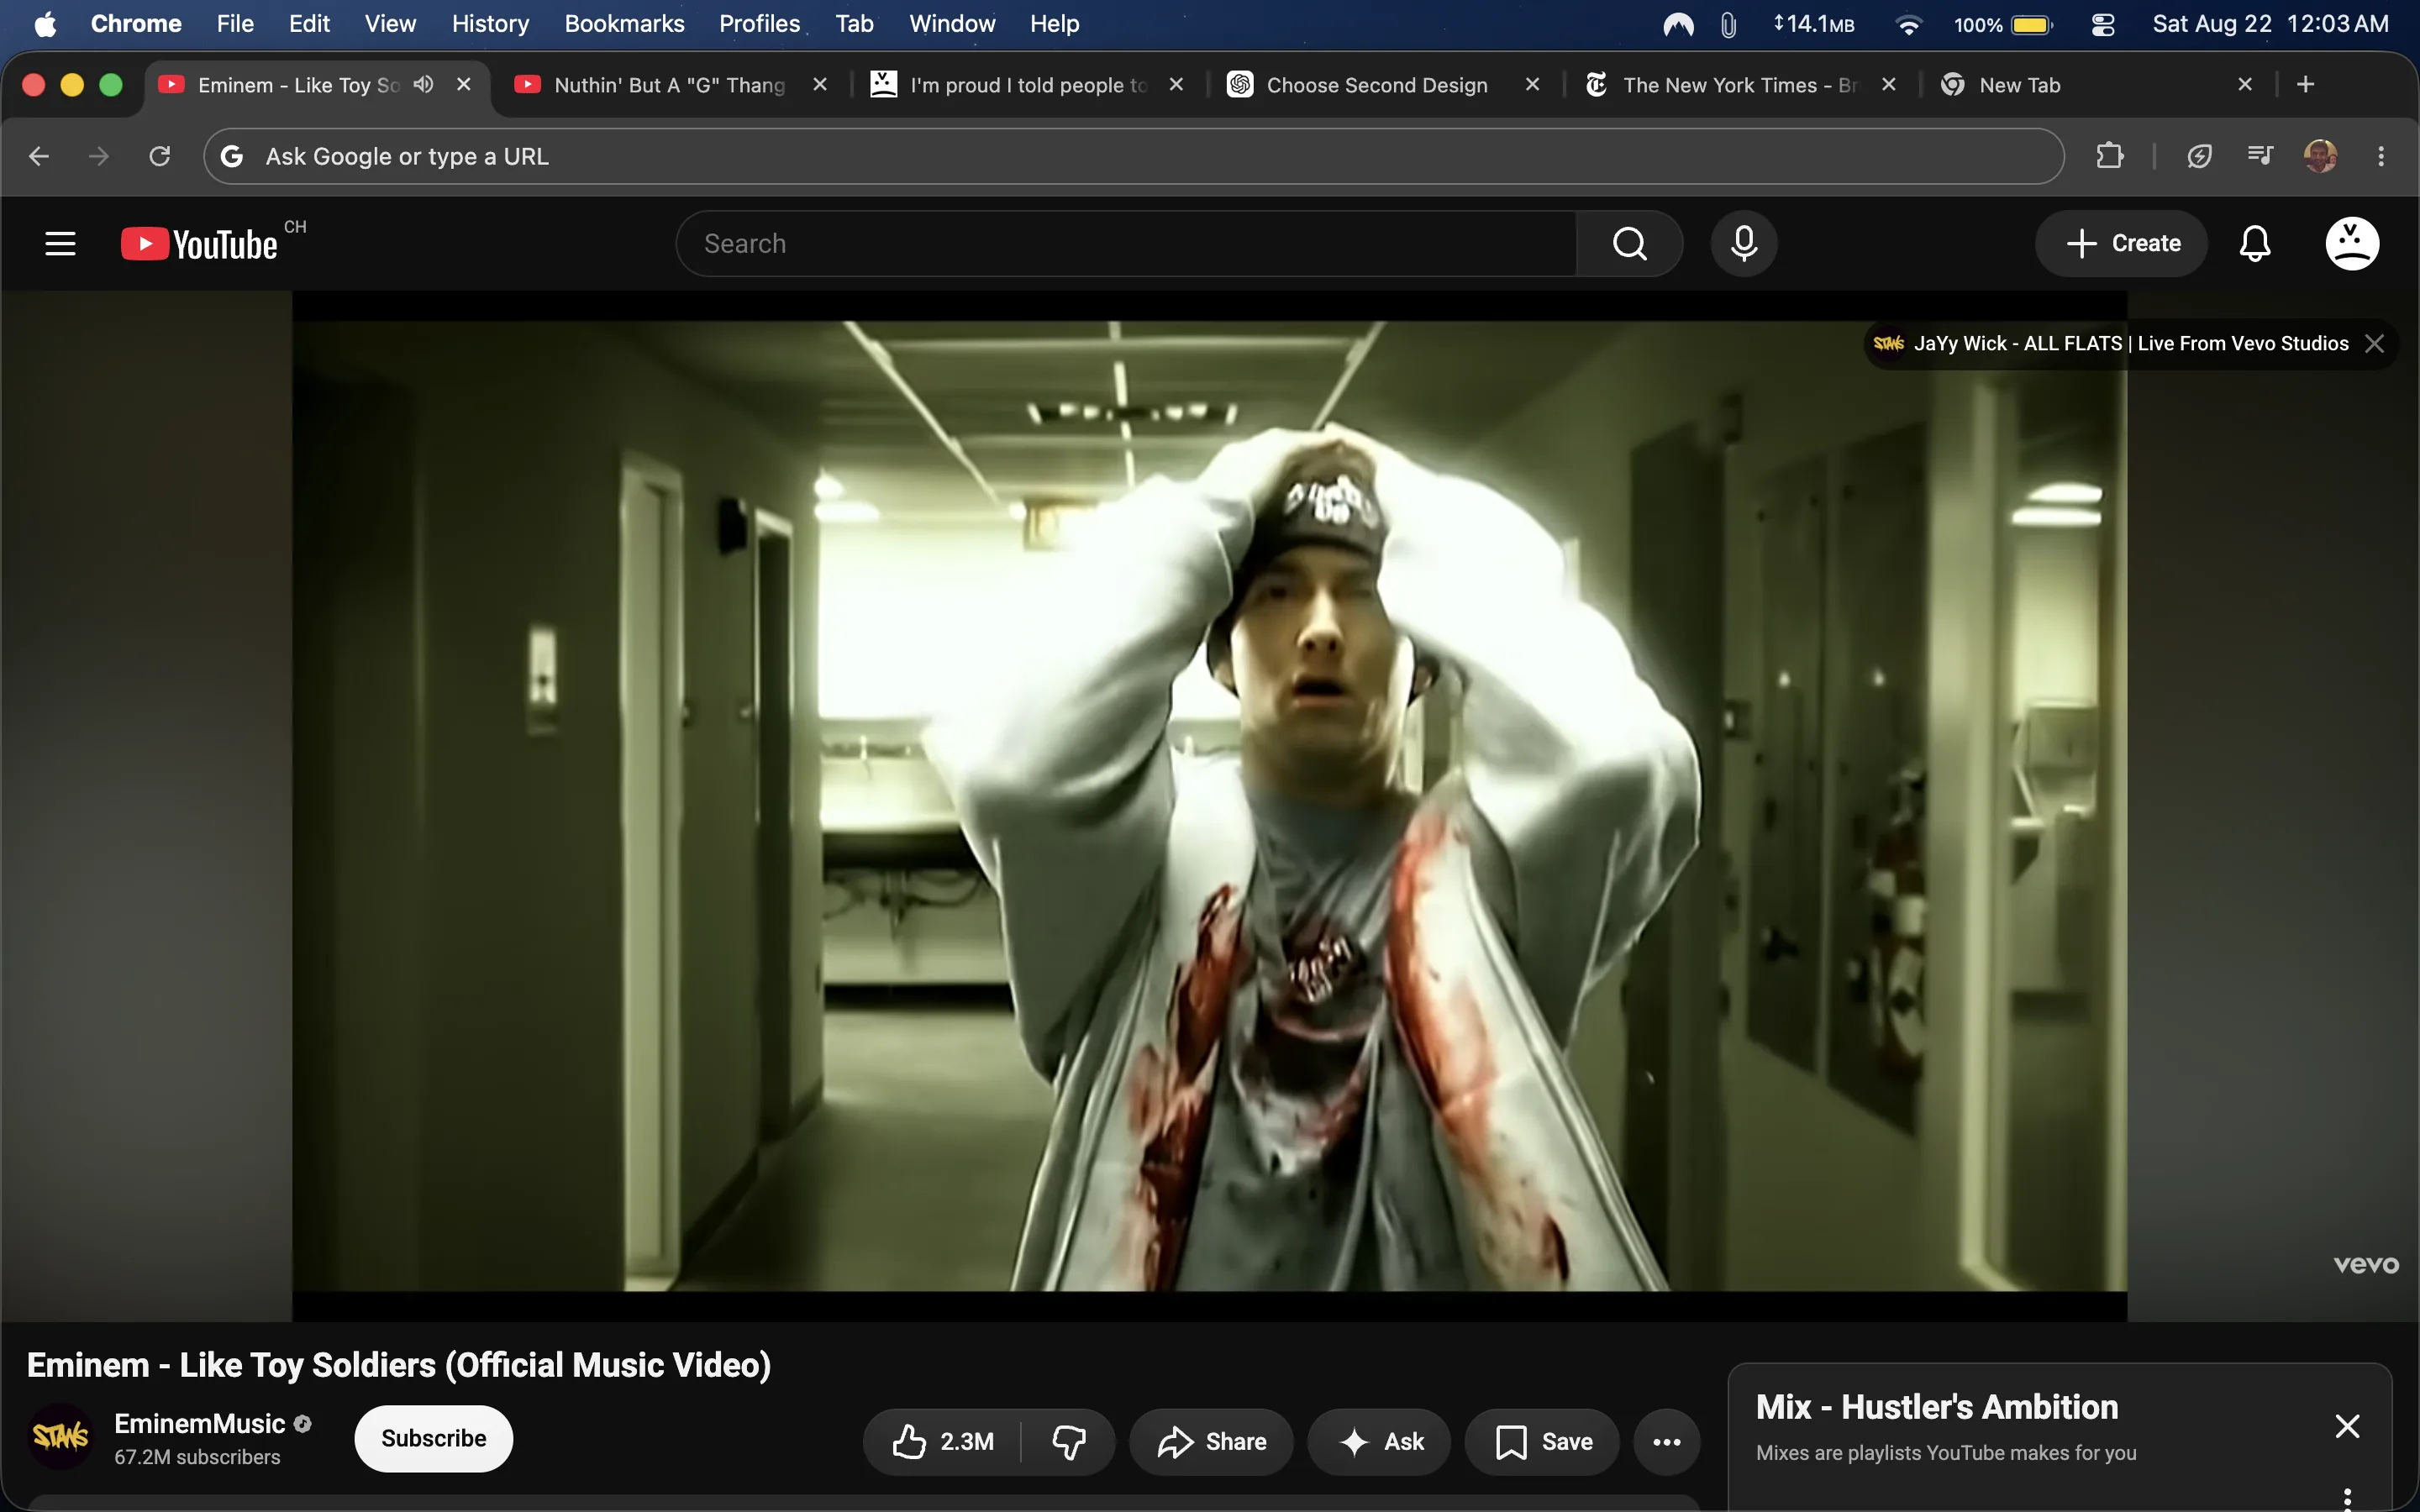Open the Chrome History menu
This screenshot has width=2420, height=1512.
click(x=490, y=24)
